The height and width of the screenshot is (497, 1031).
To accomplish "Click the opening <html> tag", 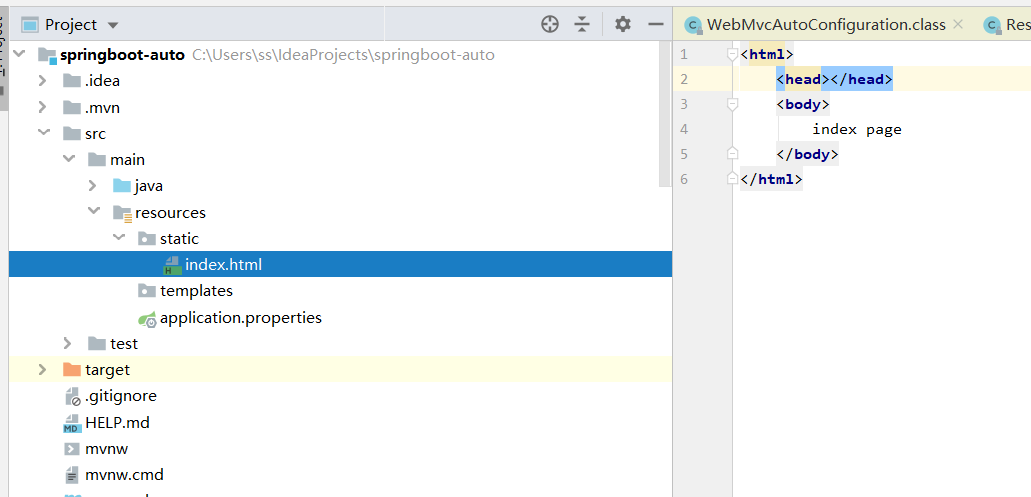I will 767,54.
